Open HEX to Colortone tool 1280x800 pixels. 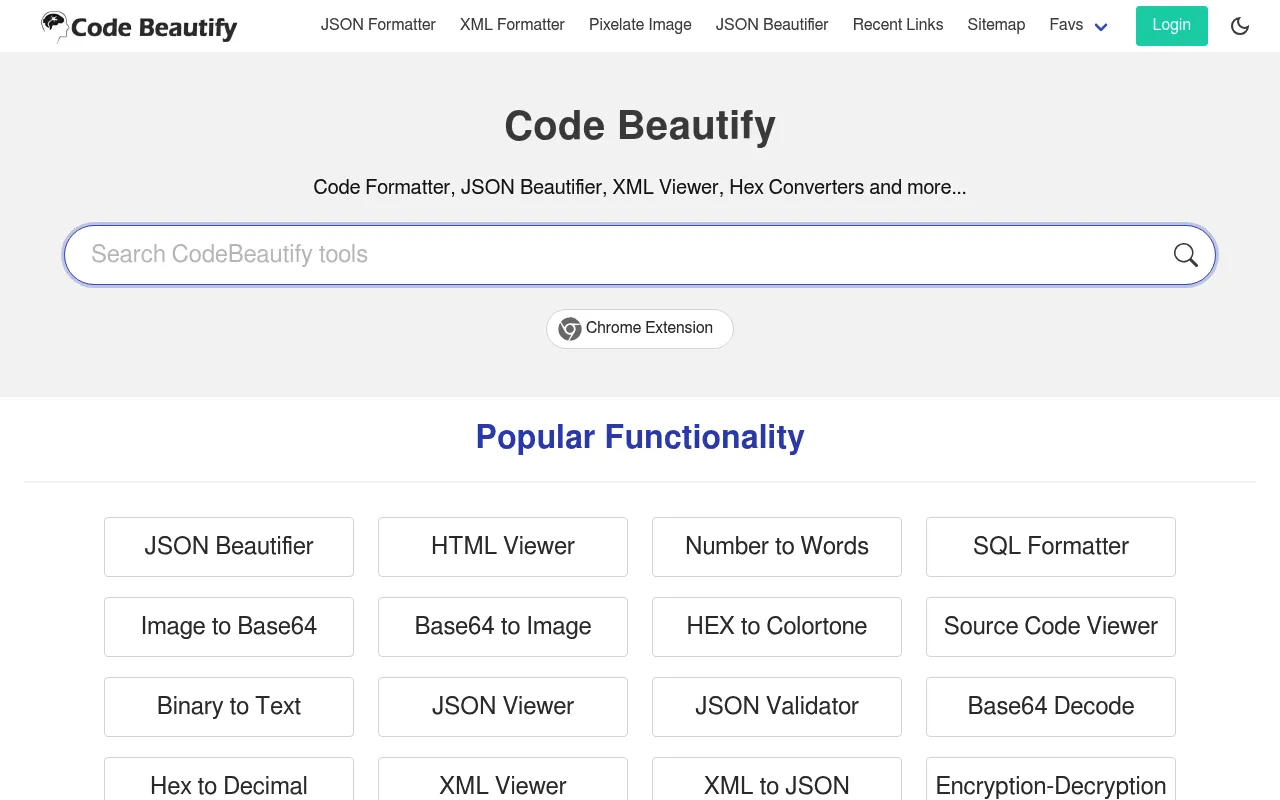pyautogui.click(x=777, y=627)
